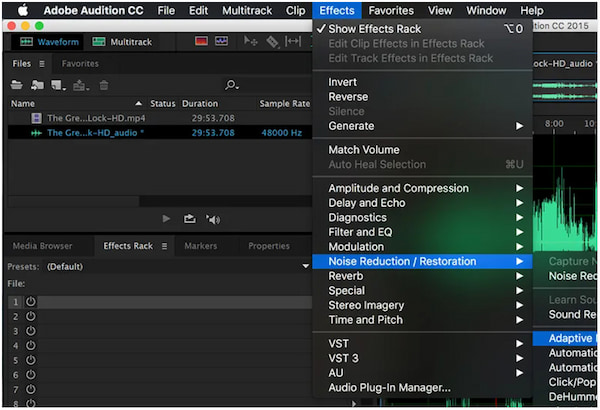Click the 8:00 mark on timeline ruler
The width and height of the screenshot is (600, 410).
pos(554,124)
